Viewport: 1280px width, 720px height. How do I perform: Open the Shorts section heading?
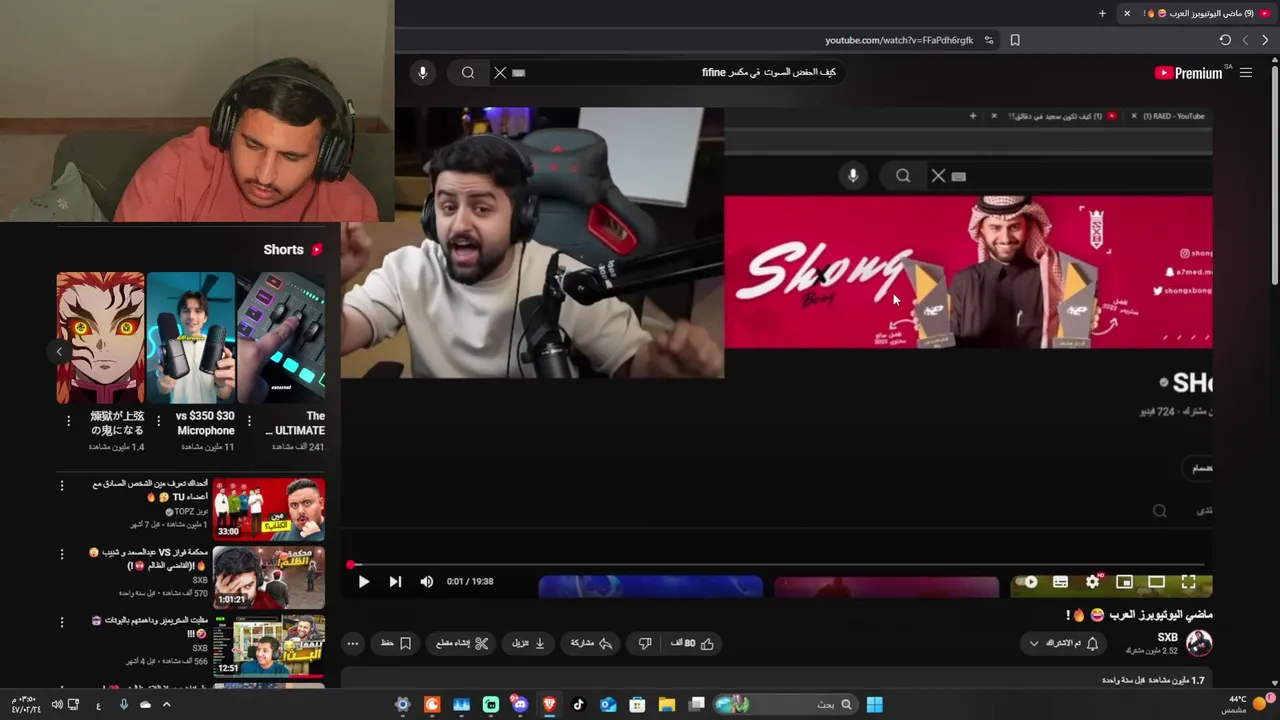coord(293,250)
